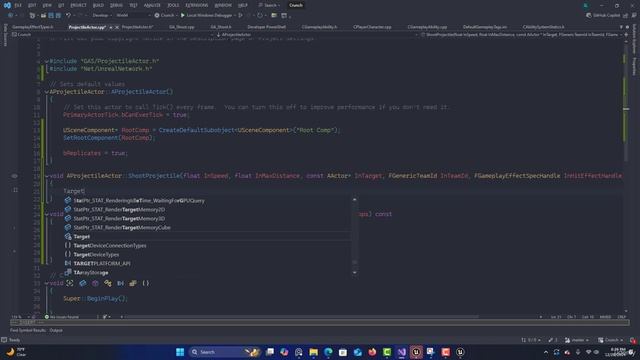Click the No issues found indicator
Viewport: 640px width, 360px height.
(62, 317)
